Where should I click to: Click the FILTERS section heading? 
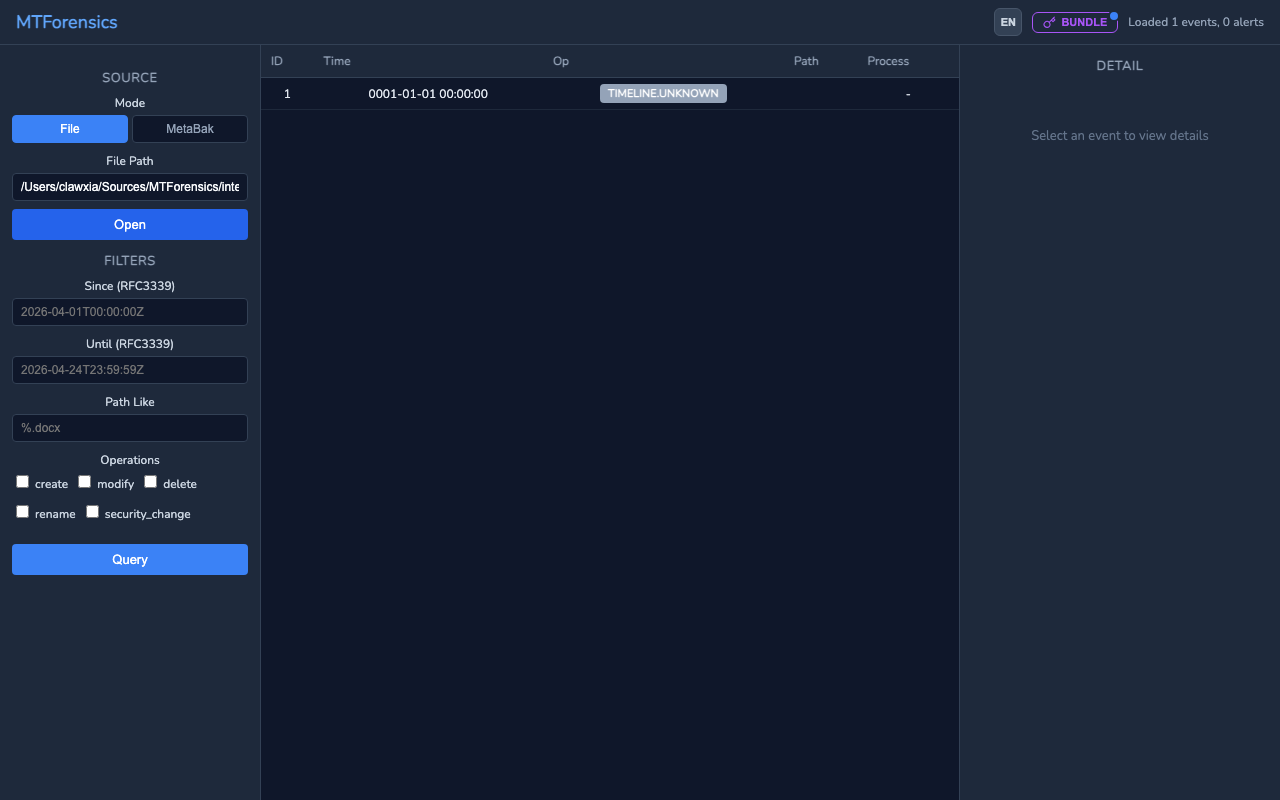click(x=130, y=260)
